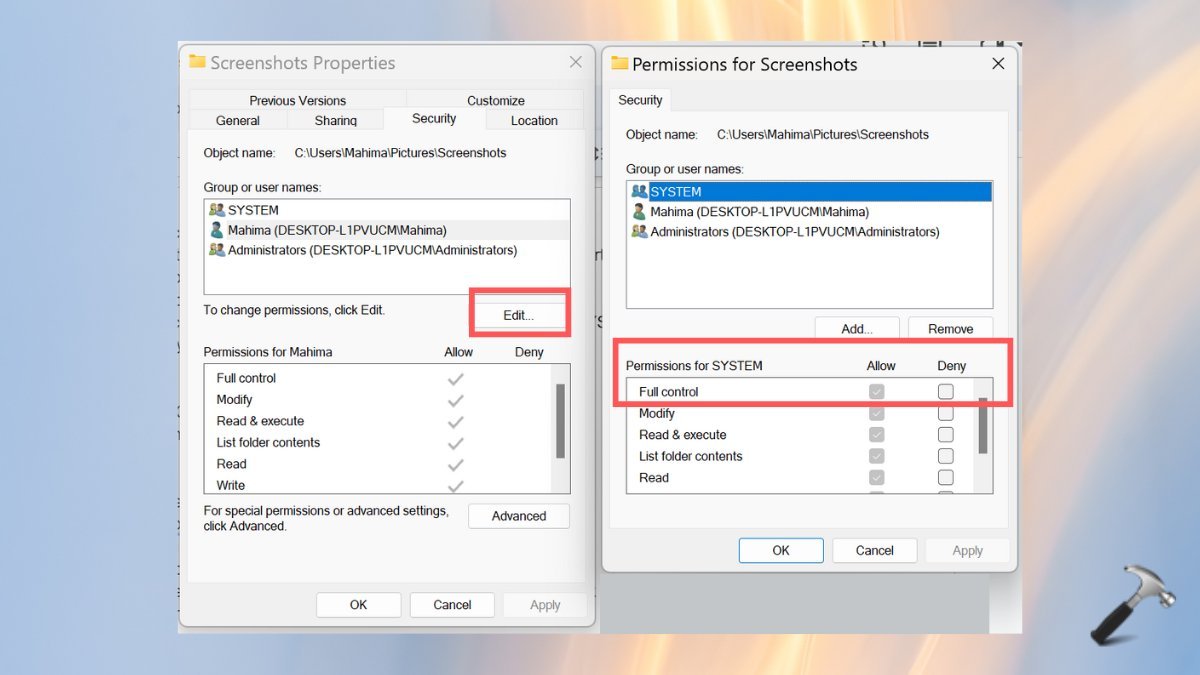Toggle Allow checkbox for Read & execute
Image resolution: width=1200 pixels, height=675 pixels.
[877, 434]
